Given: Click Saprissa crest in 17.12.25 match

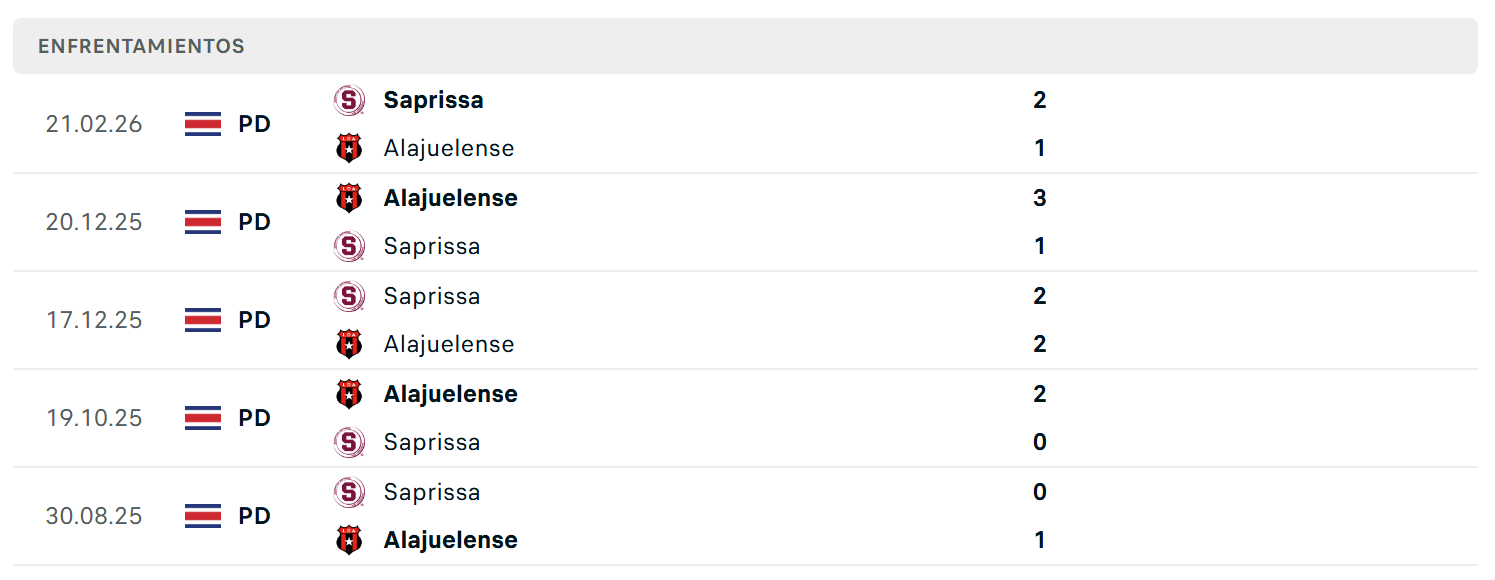Looking at the screenshot, I should coord(349,296).
